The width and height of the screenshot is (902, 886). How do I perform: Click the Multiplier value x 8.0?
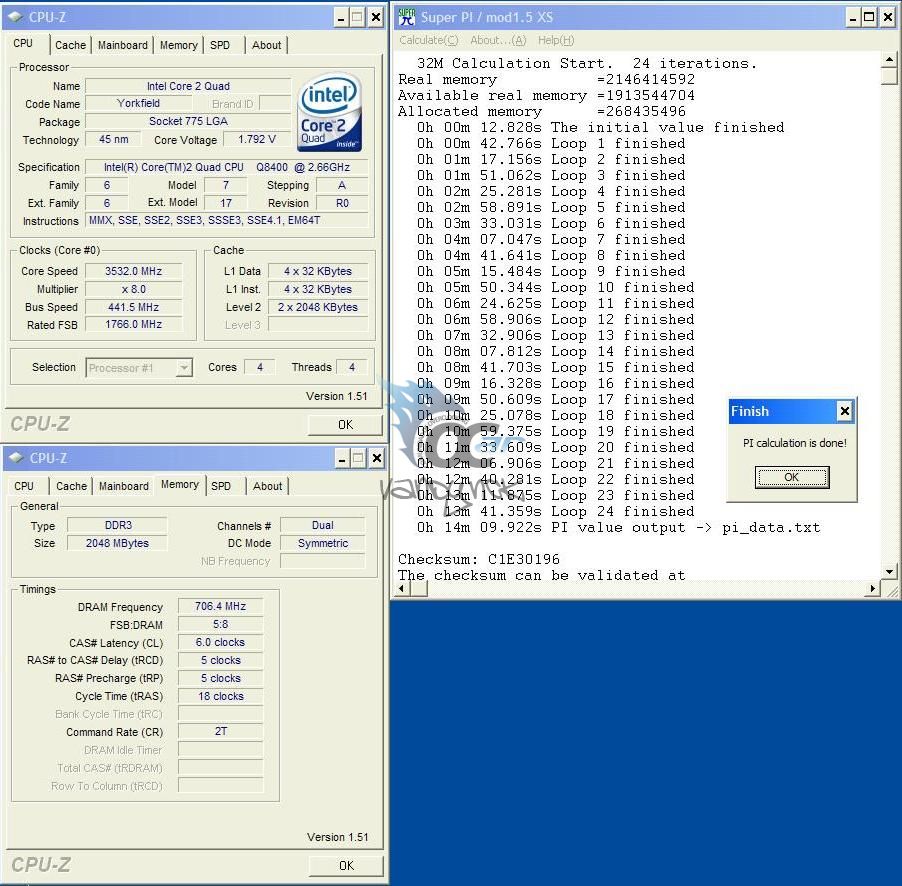(133, 289)
